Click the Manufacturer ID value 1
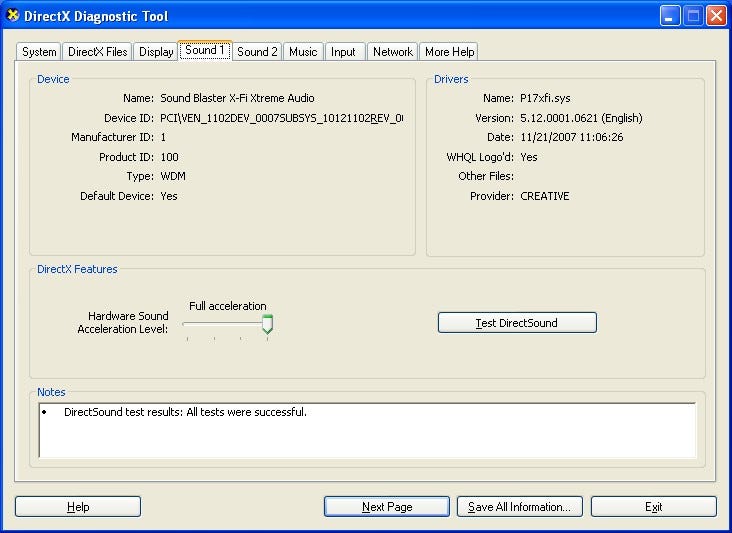The width and height of the screenshot is (732, 533). [x=163, y=137]
